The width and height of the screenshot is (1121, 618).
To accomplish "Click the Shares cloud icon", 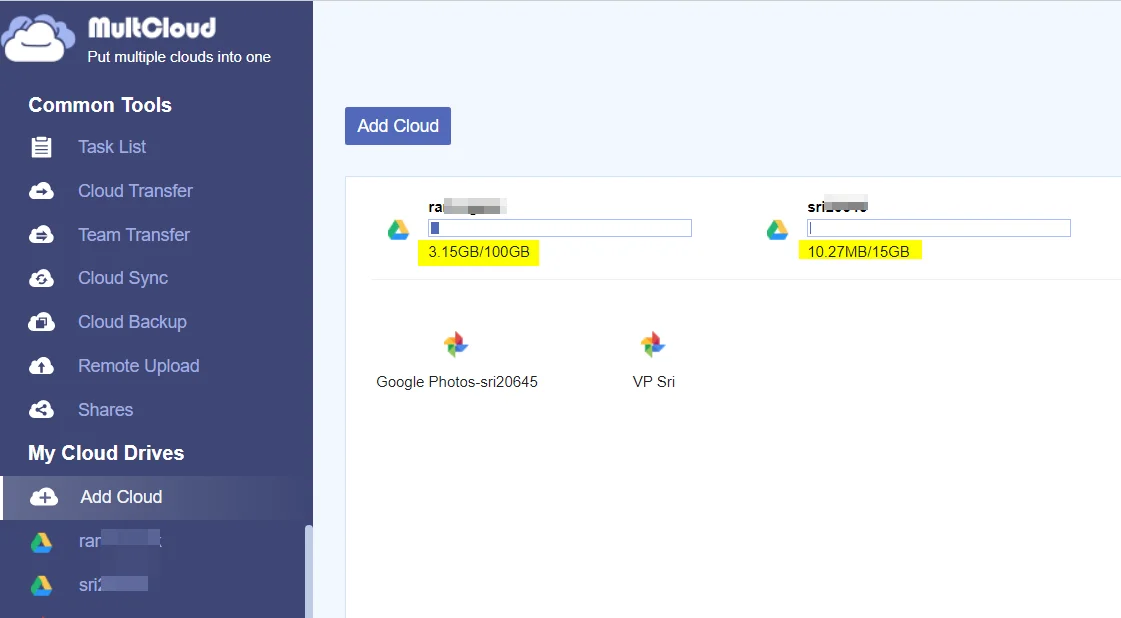I will tap(41, 410).
